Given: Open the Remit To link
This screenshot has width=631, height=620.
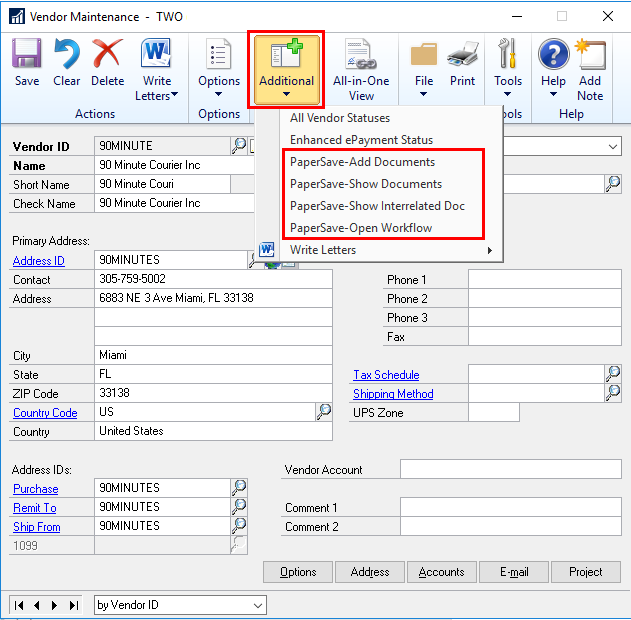Looking at the screenshot, I should click(35, 508).
